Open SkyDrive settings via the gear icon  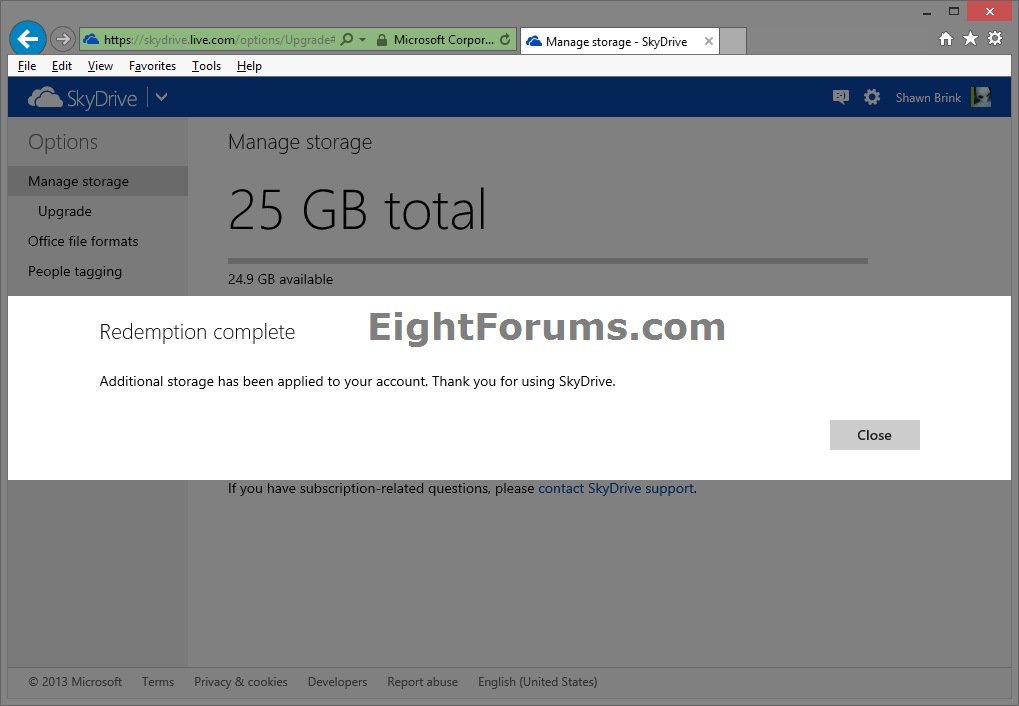point(872,97)
